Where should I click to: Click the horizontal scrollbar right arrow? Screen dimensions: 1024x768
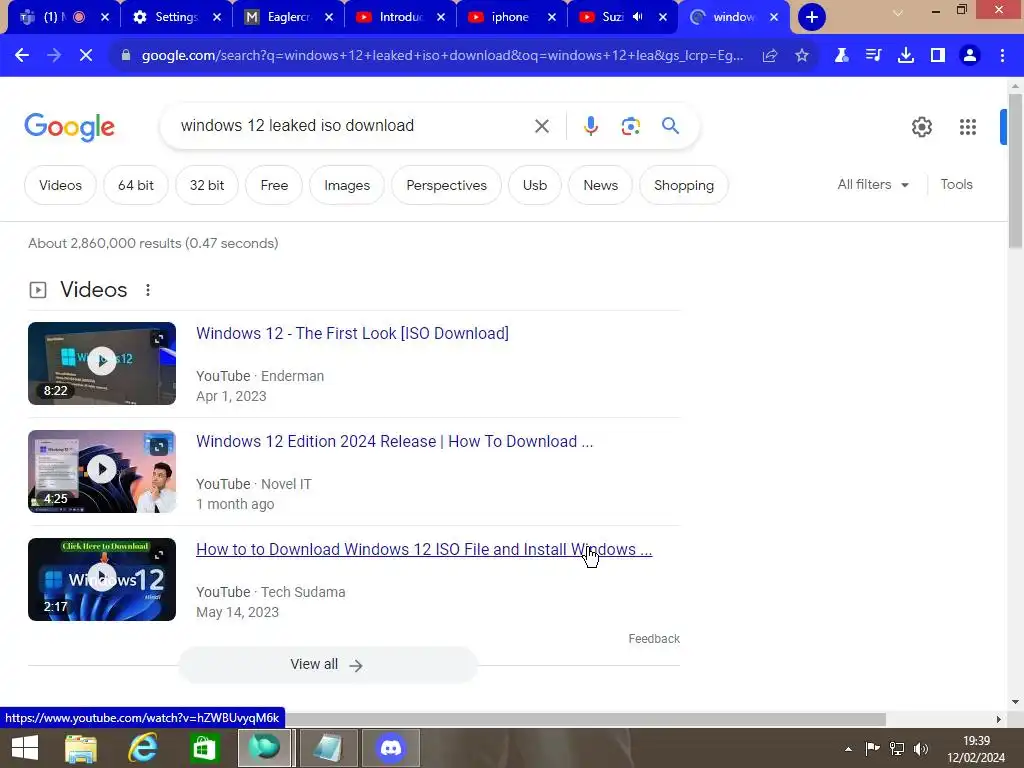pyautogui.click(x=999, y=720)
